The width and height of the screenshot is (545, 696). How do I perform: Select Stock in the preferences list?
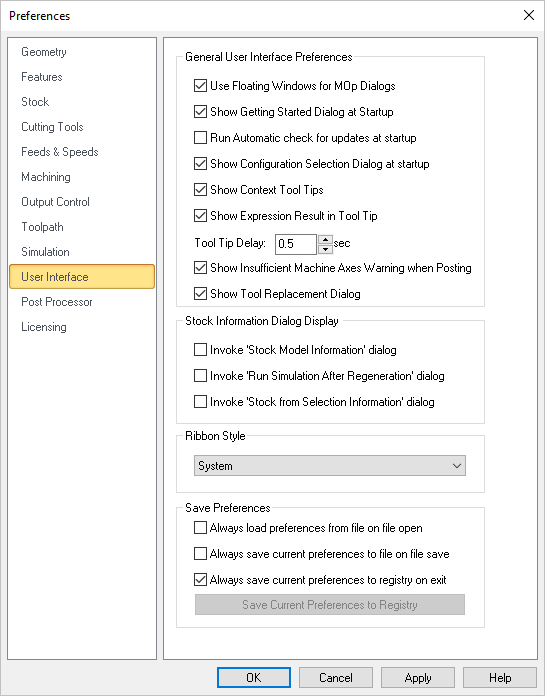[x=35, y=102]
